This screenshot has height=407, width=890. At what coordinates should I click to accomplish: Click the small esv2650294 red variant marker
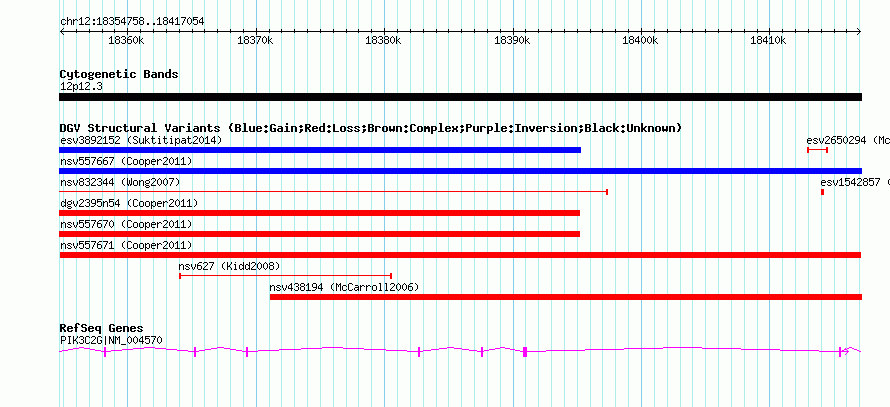[x=817, y=150]
